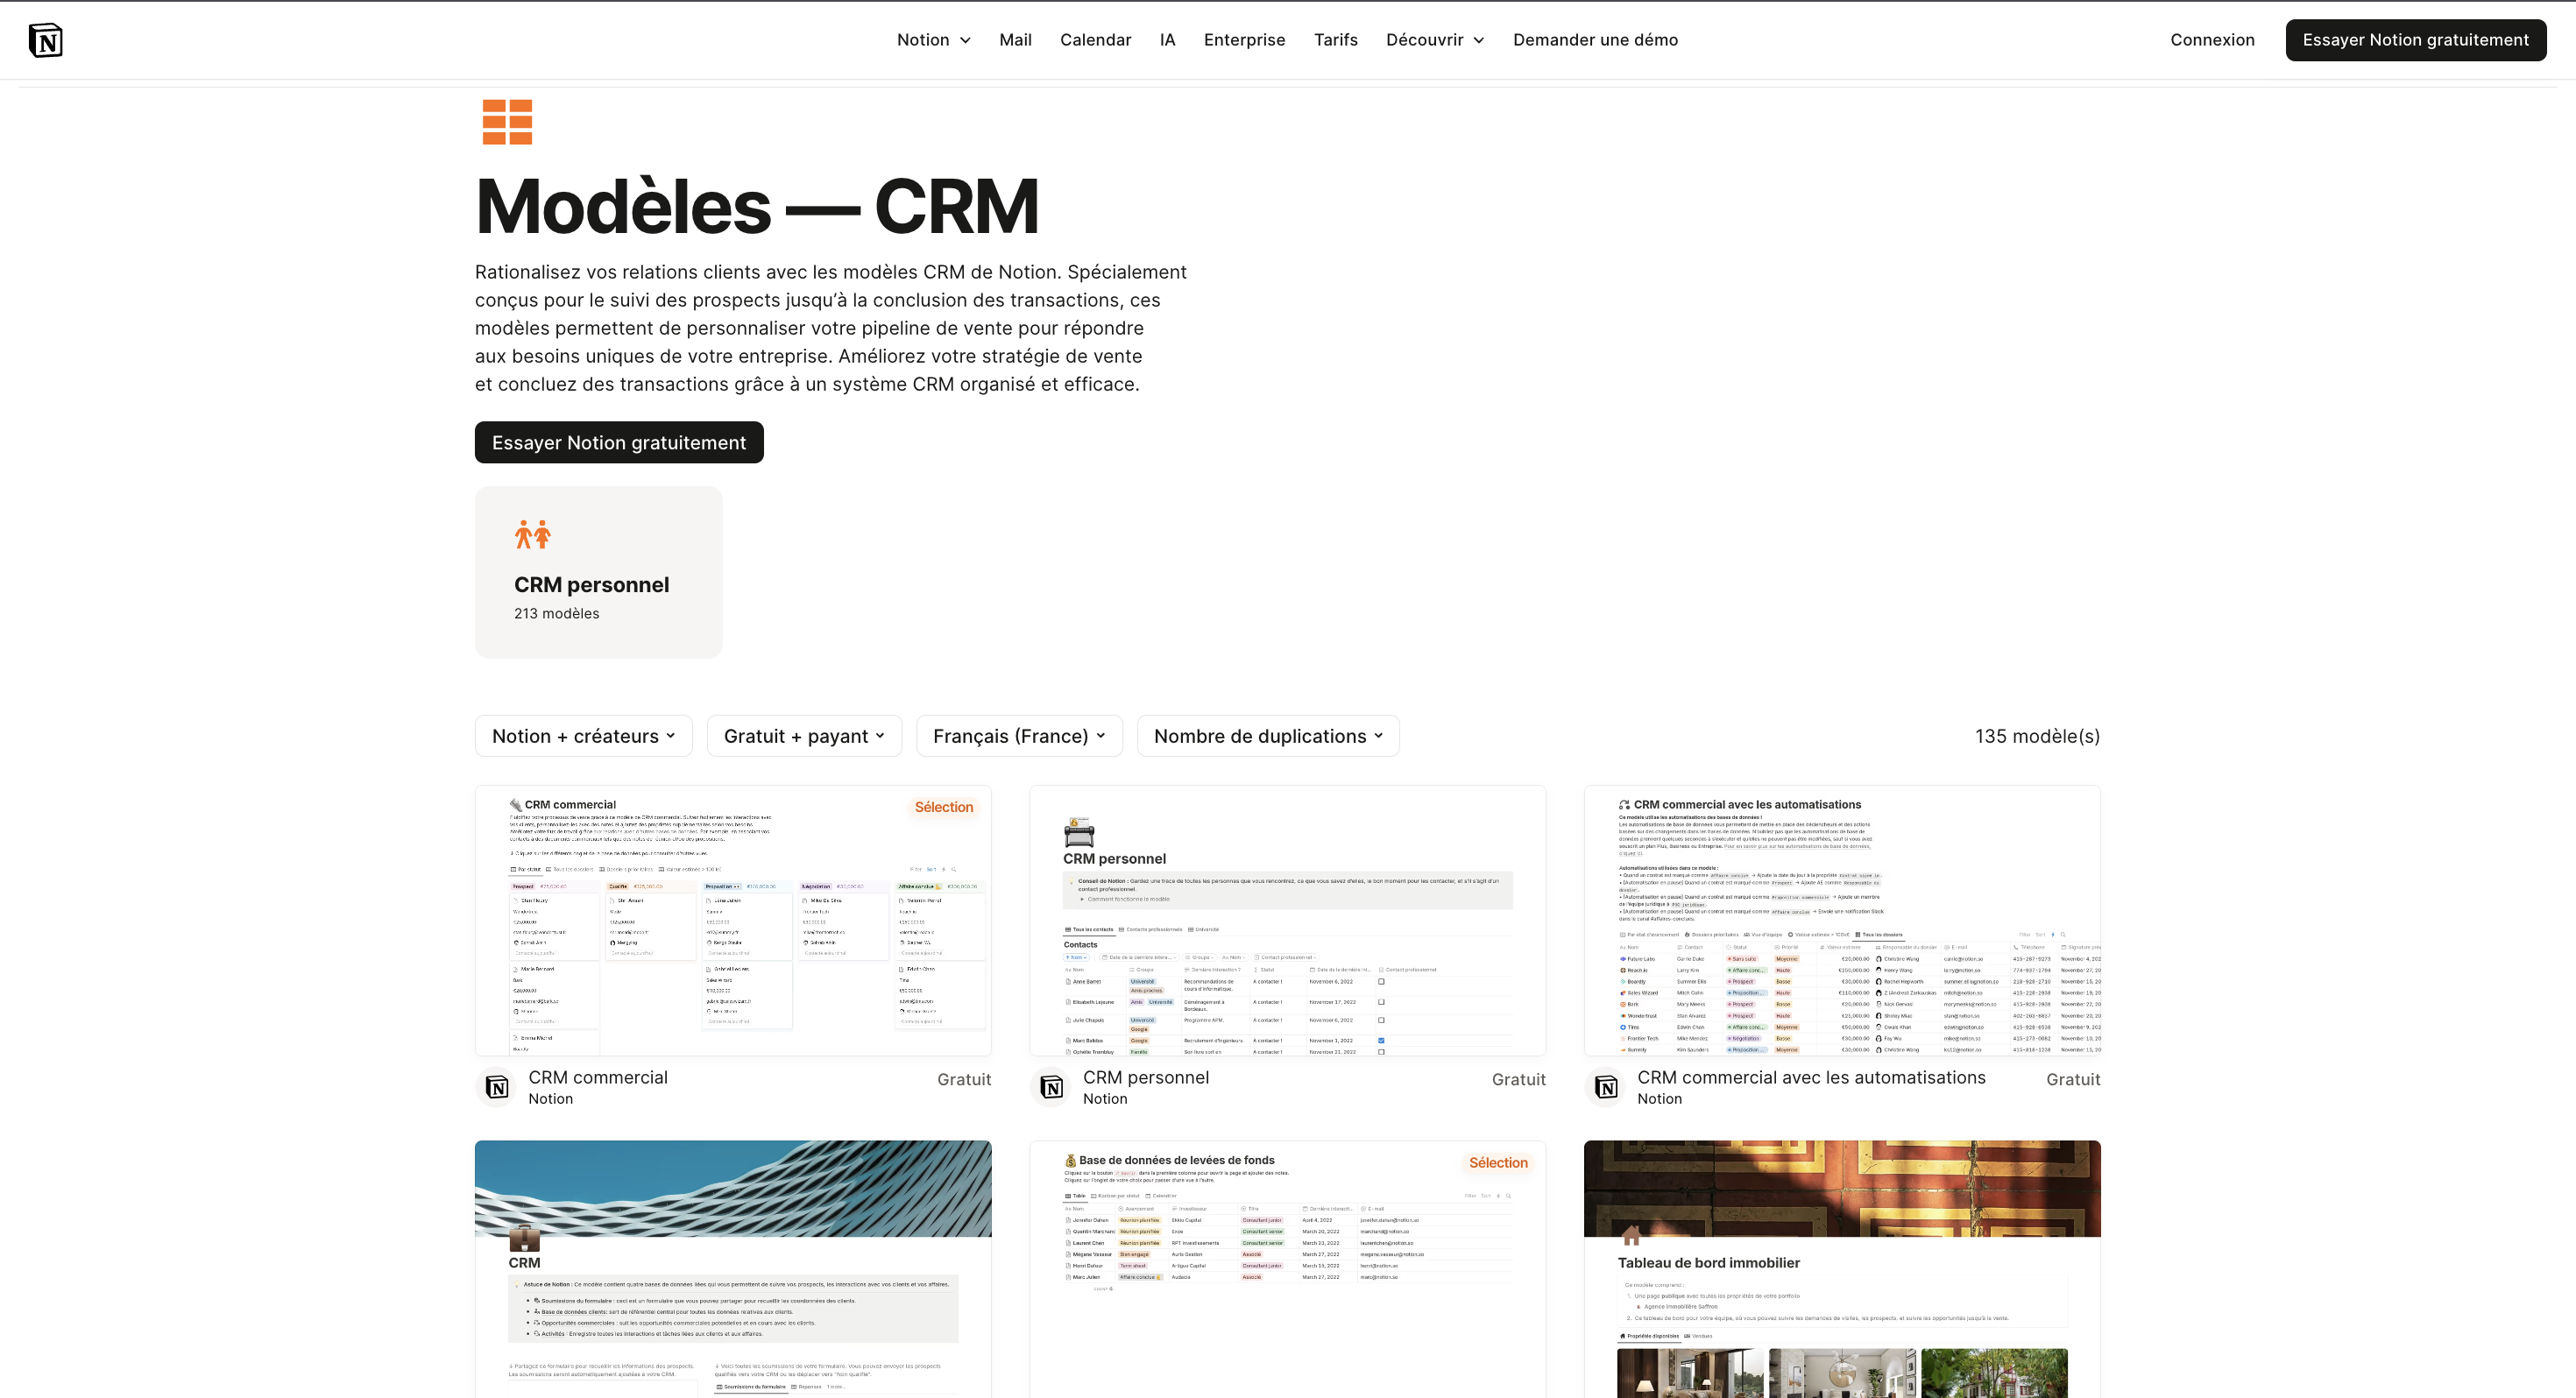Click the two-people icon on the CRM personnel card

(532, 534)
